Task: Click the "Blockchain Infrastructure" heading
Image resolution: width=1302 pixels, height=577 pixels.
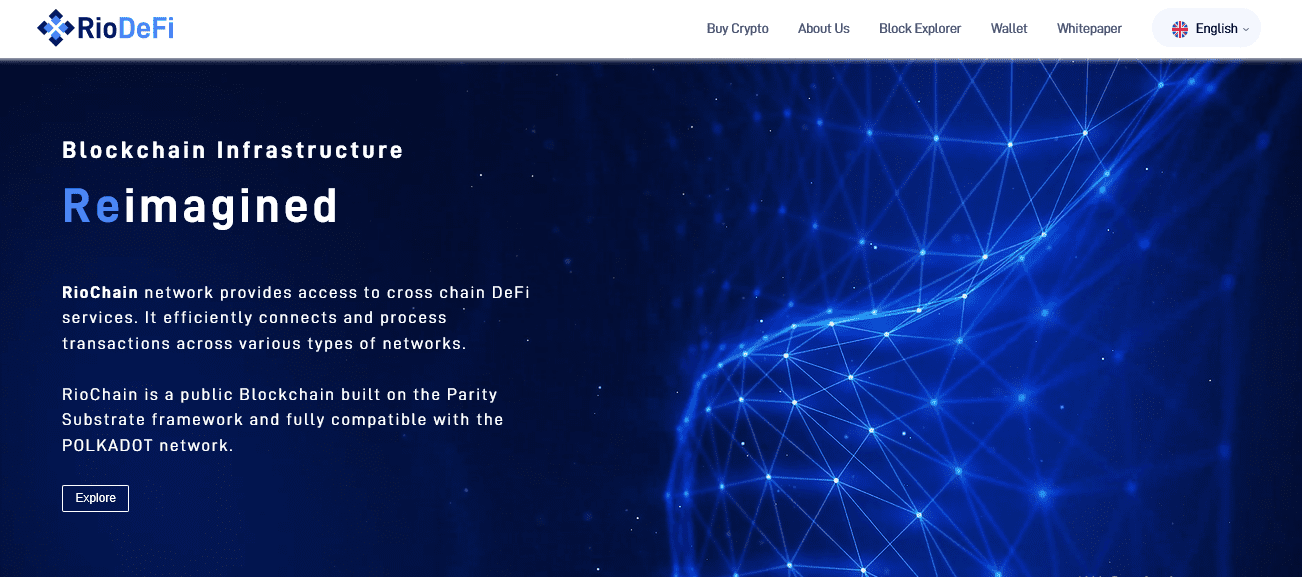Action: coord(233,150)
